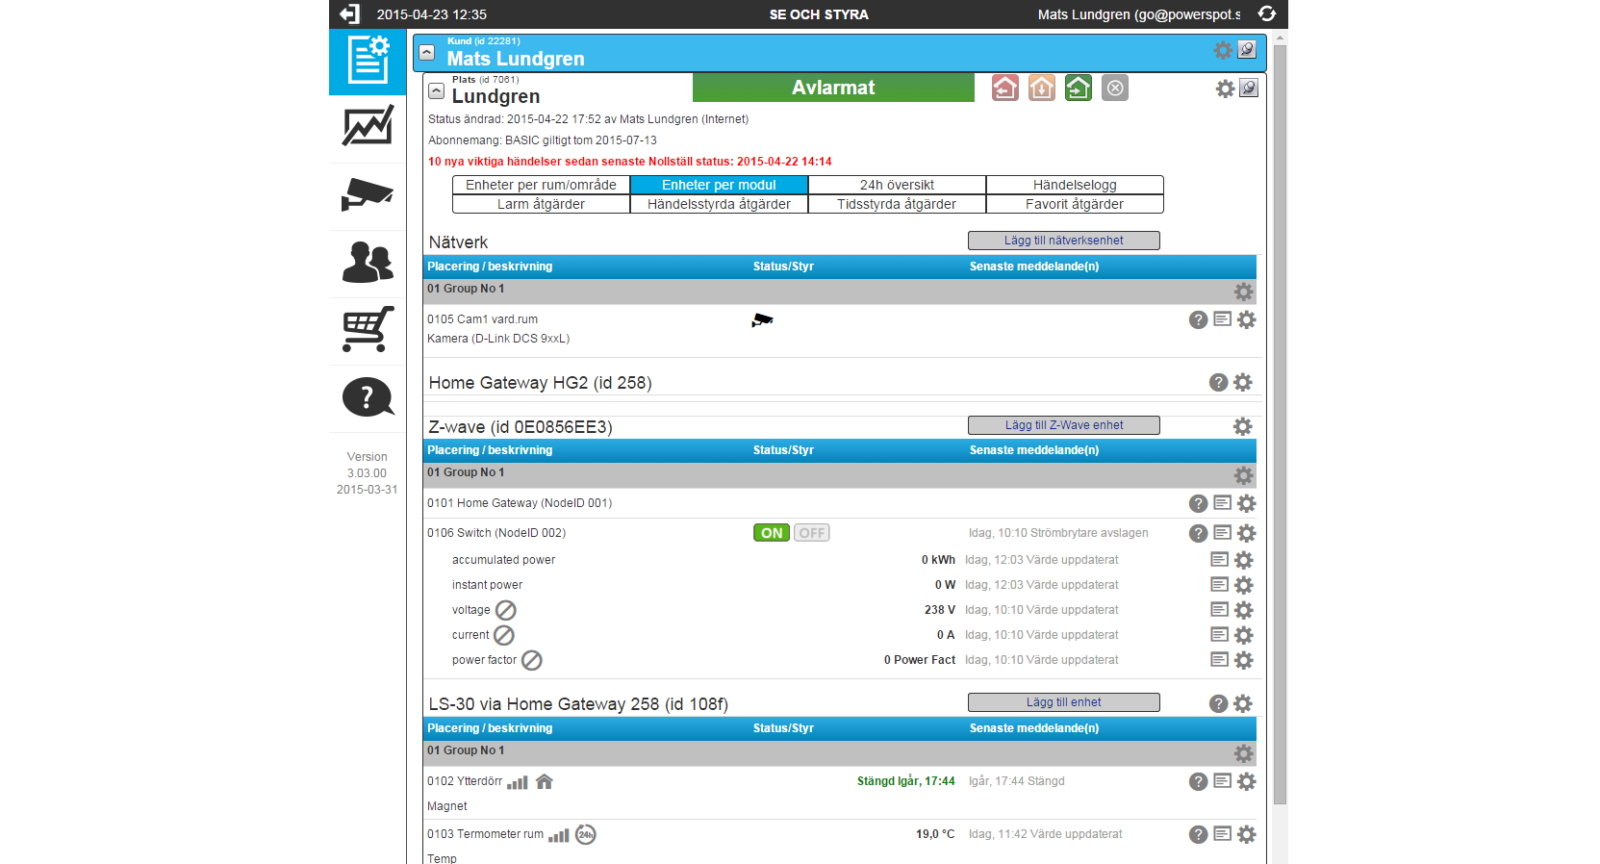Turn the Switch NodeID 002 OFF

812,533
